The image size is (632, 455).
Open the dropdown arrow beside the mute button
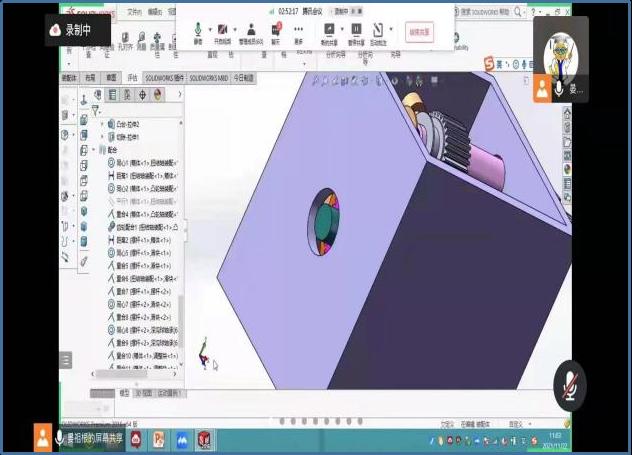[x=209, y=30]
